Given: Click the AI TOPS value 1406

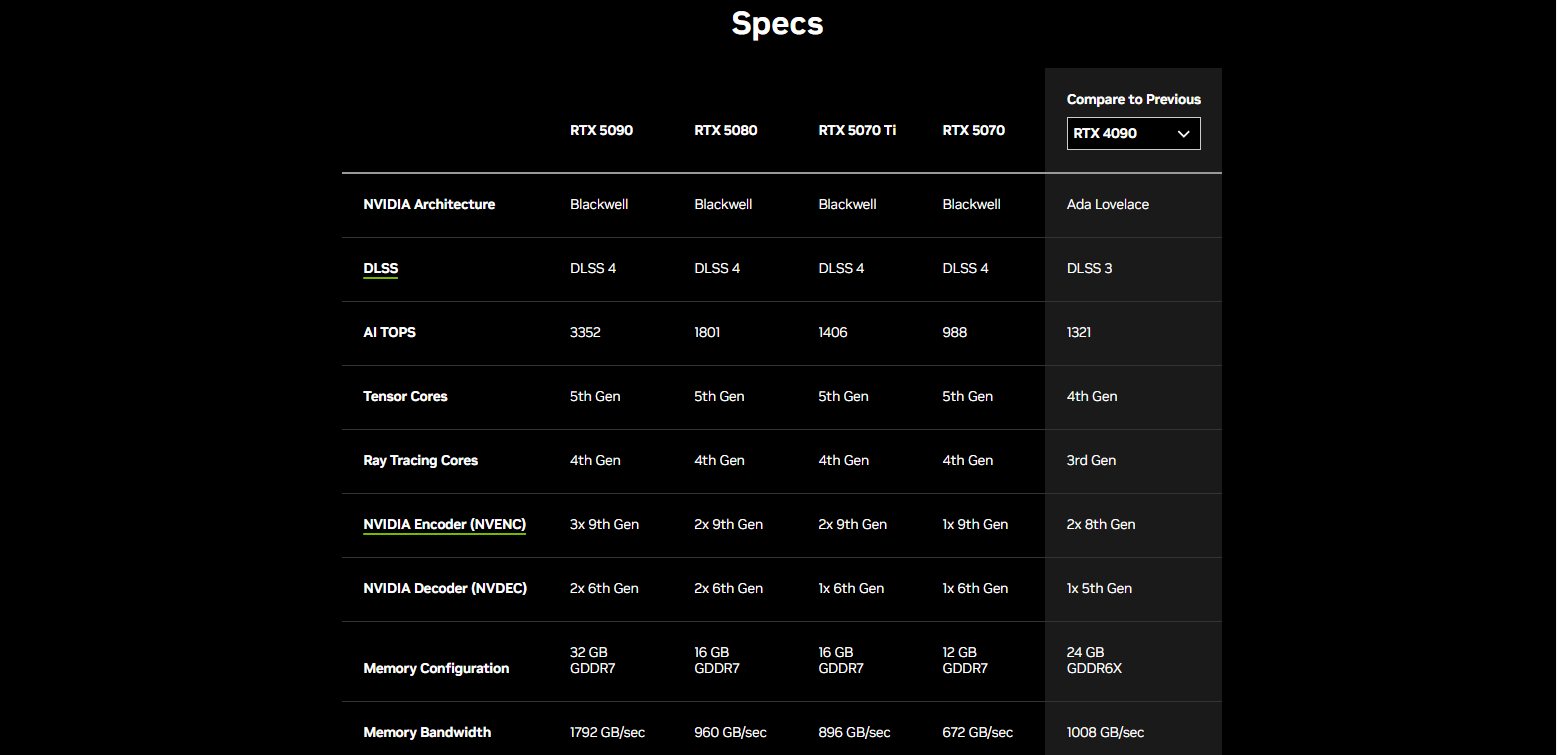Looking at the screenshot, I should (832, 332).
